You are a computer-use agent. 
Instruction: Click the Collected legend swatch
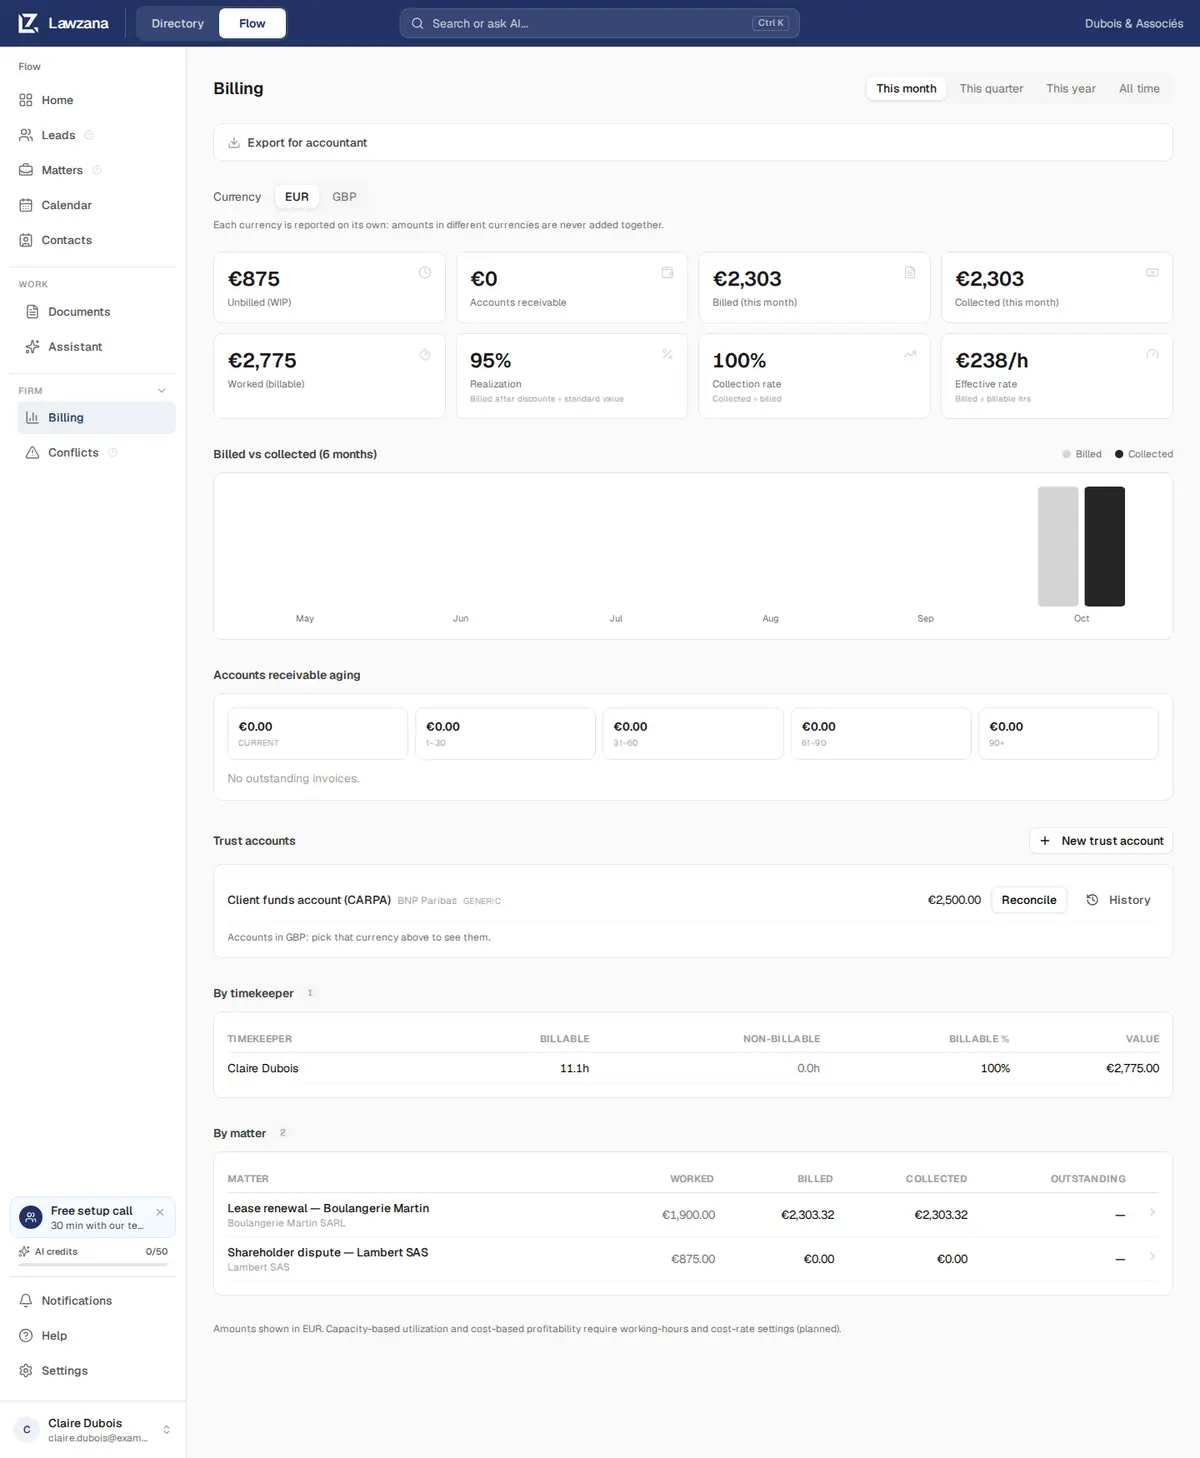coord(1119,454)
